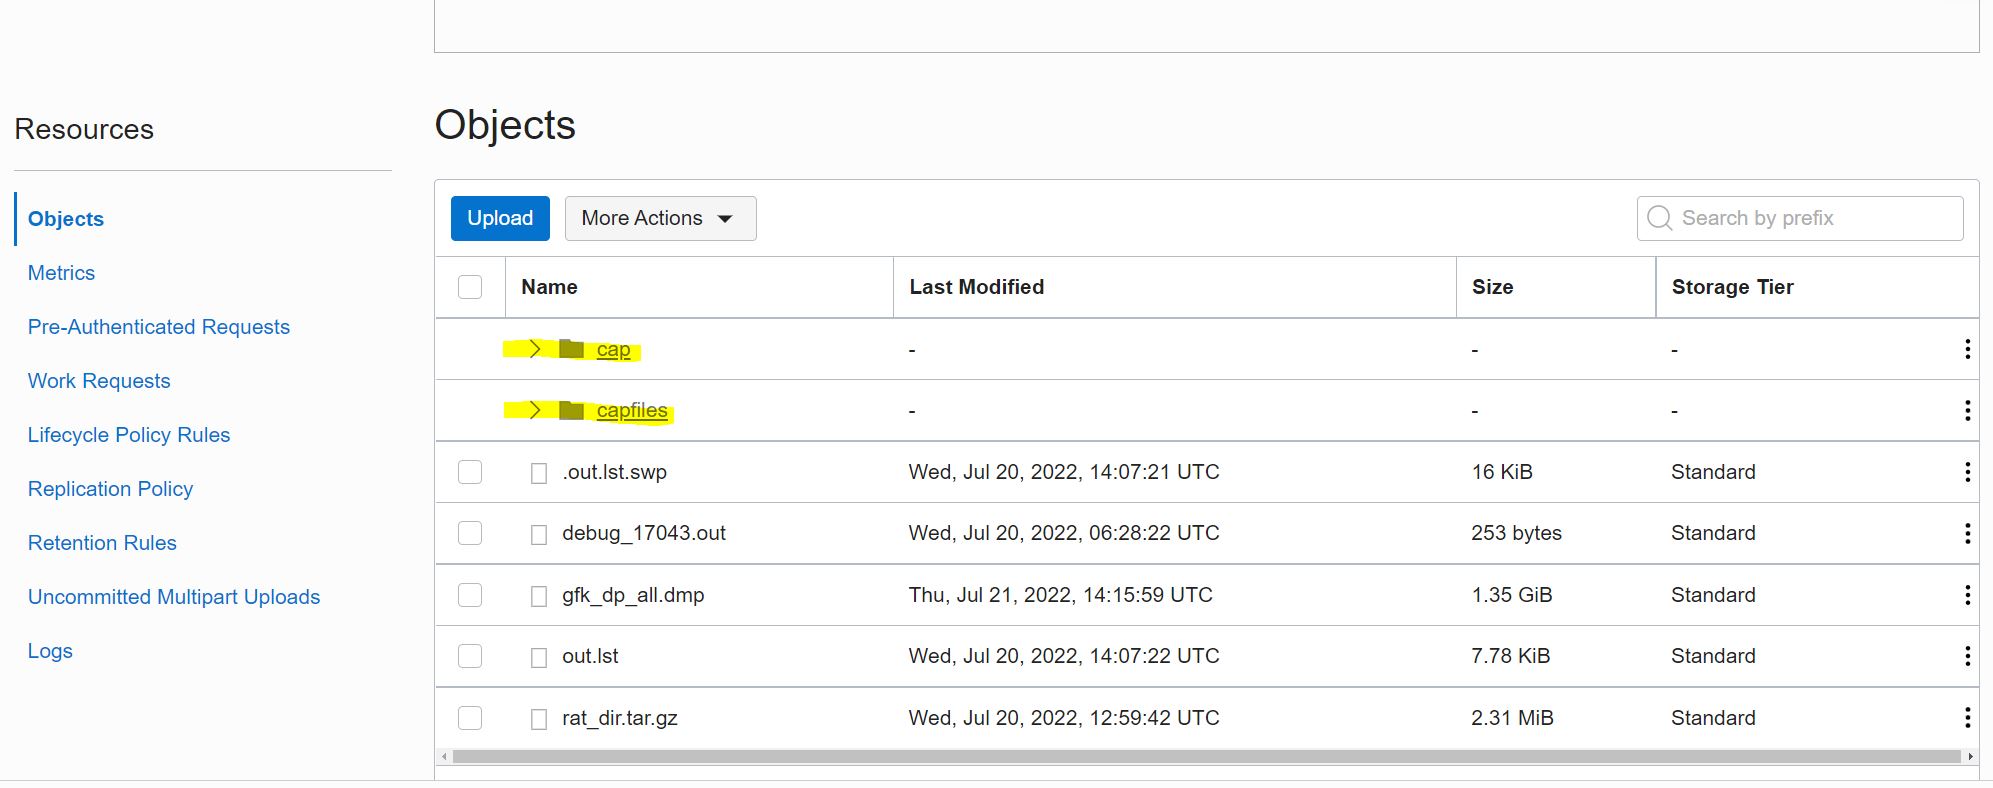
Task: Expand the cap folder chevron
Action: (x=535, y=349)
